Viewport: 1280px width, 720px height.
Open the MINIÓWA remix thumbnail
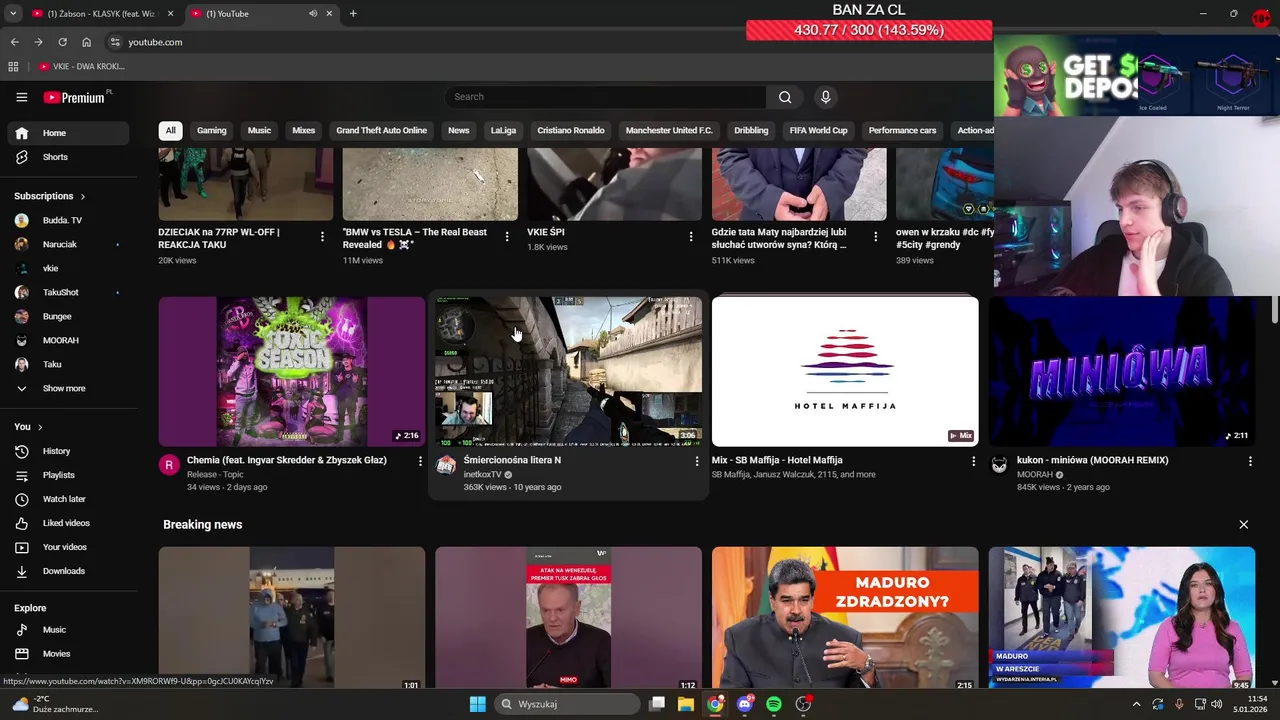click(1122, 371)
